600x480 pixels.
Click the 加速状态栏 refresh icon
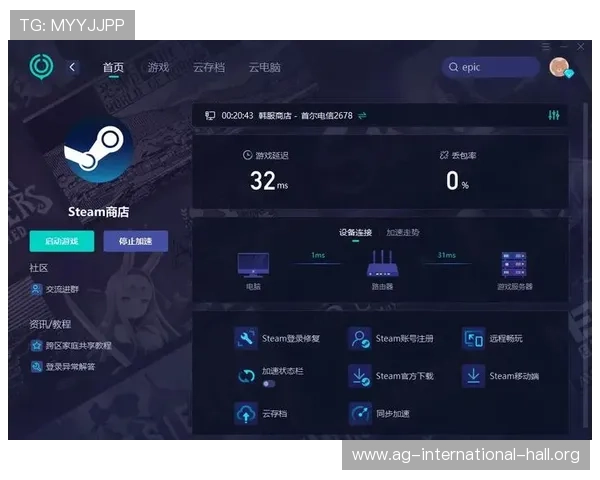point(246,376)
